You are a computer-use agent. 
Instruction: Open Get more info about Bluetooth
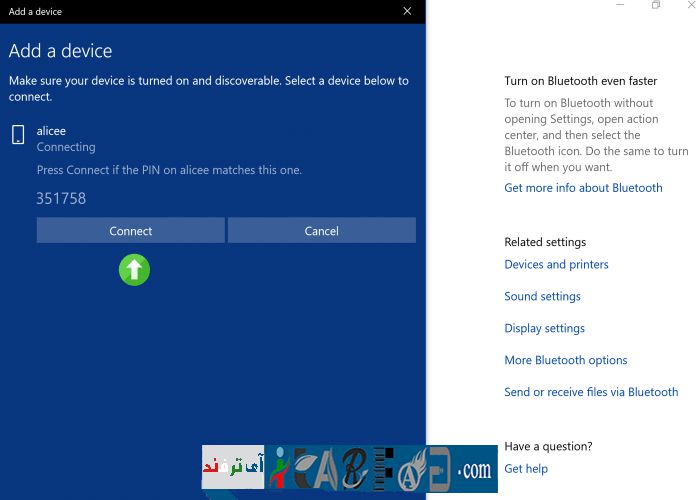click(583, 187)
